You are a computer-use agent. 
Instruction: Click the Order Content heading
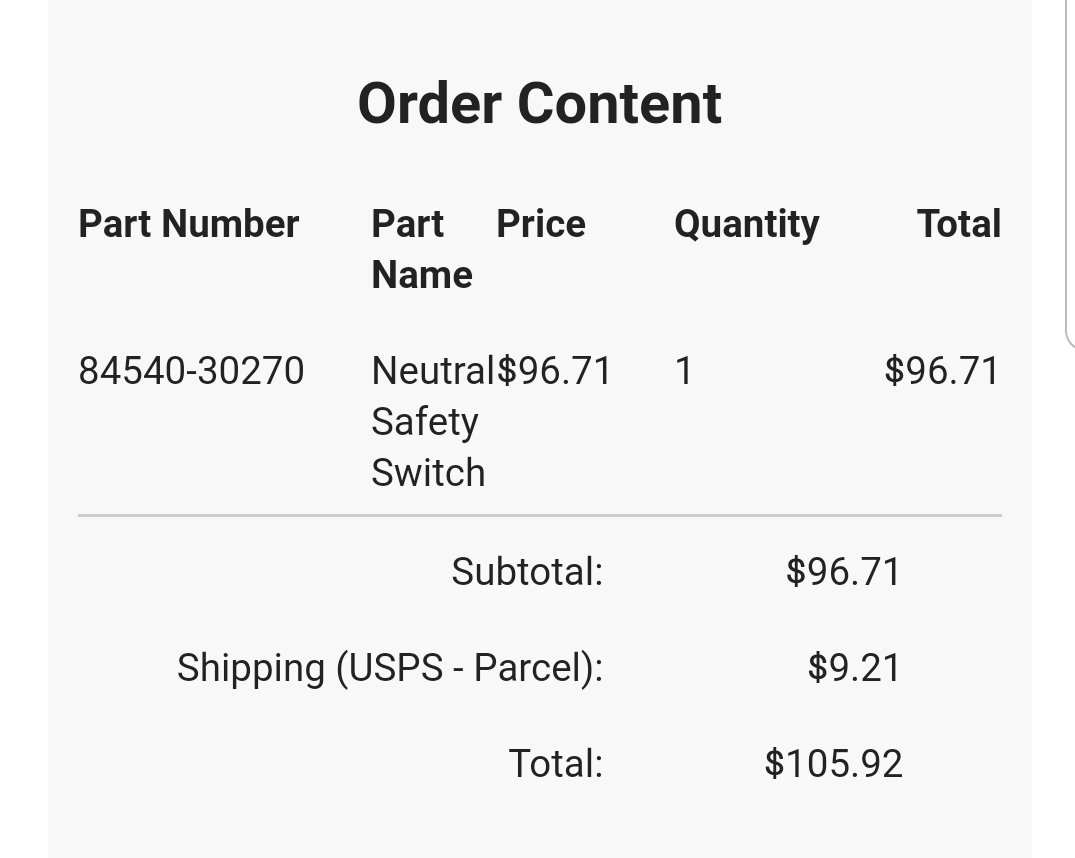(540, 104)
